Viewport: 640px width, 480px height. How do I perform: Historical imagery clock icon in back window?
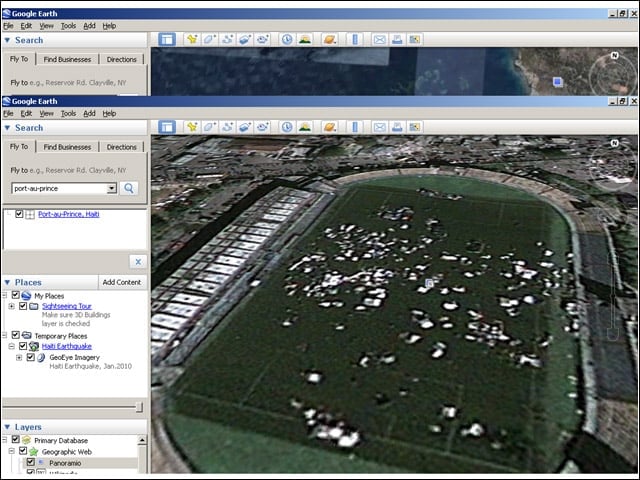(x=287, y=40)
